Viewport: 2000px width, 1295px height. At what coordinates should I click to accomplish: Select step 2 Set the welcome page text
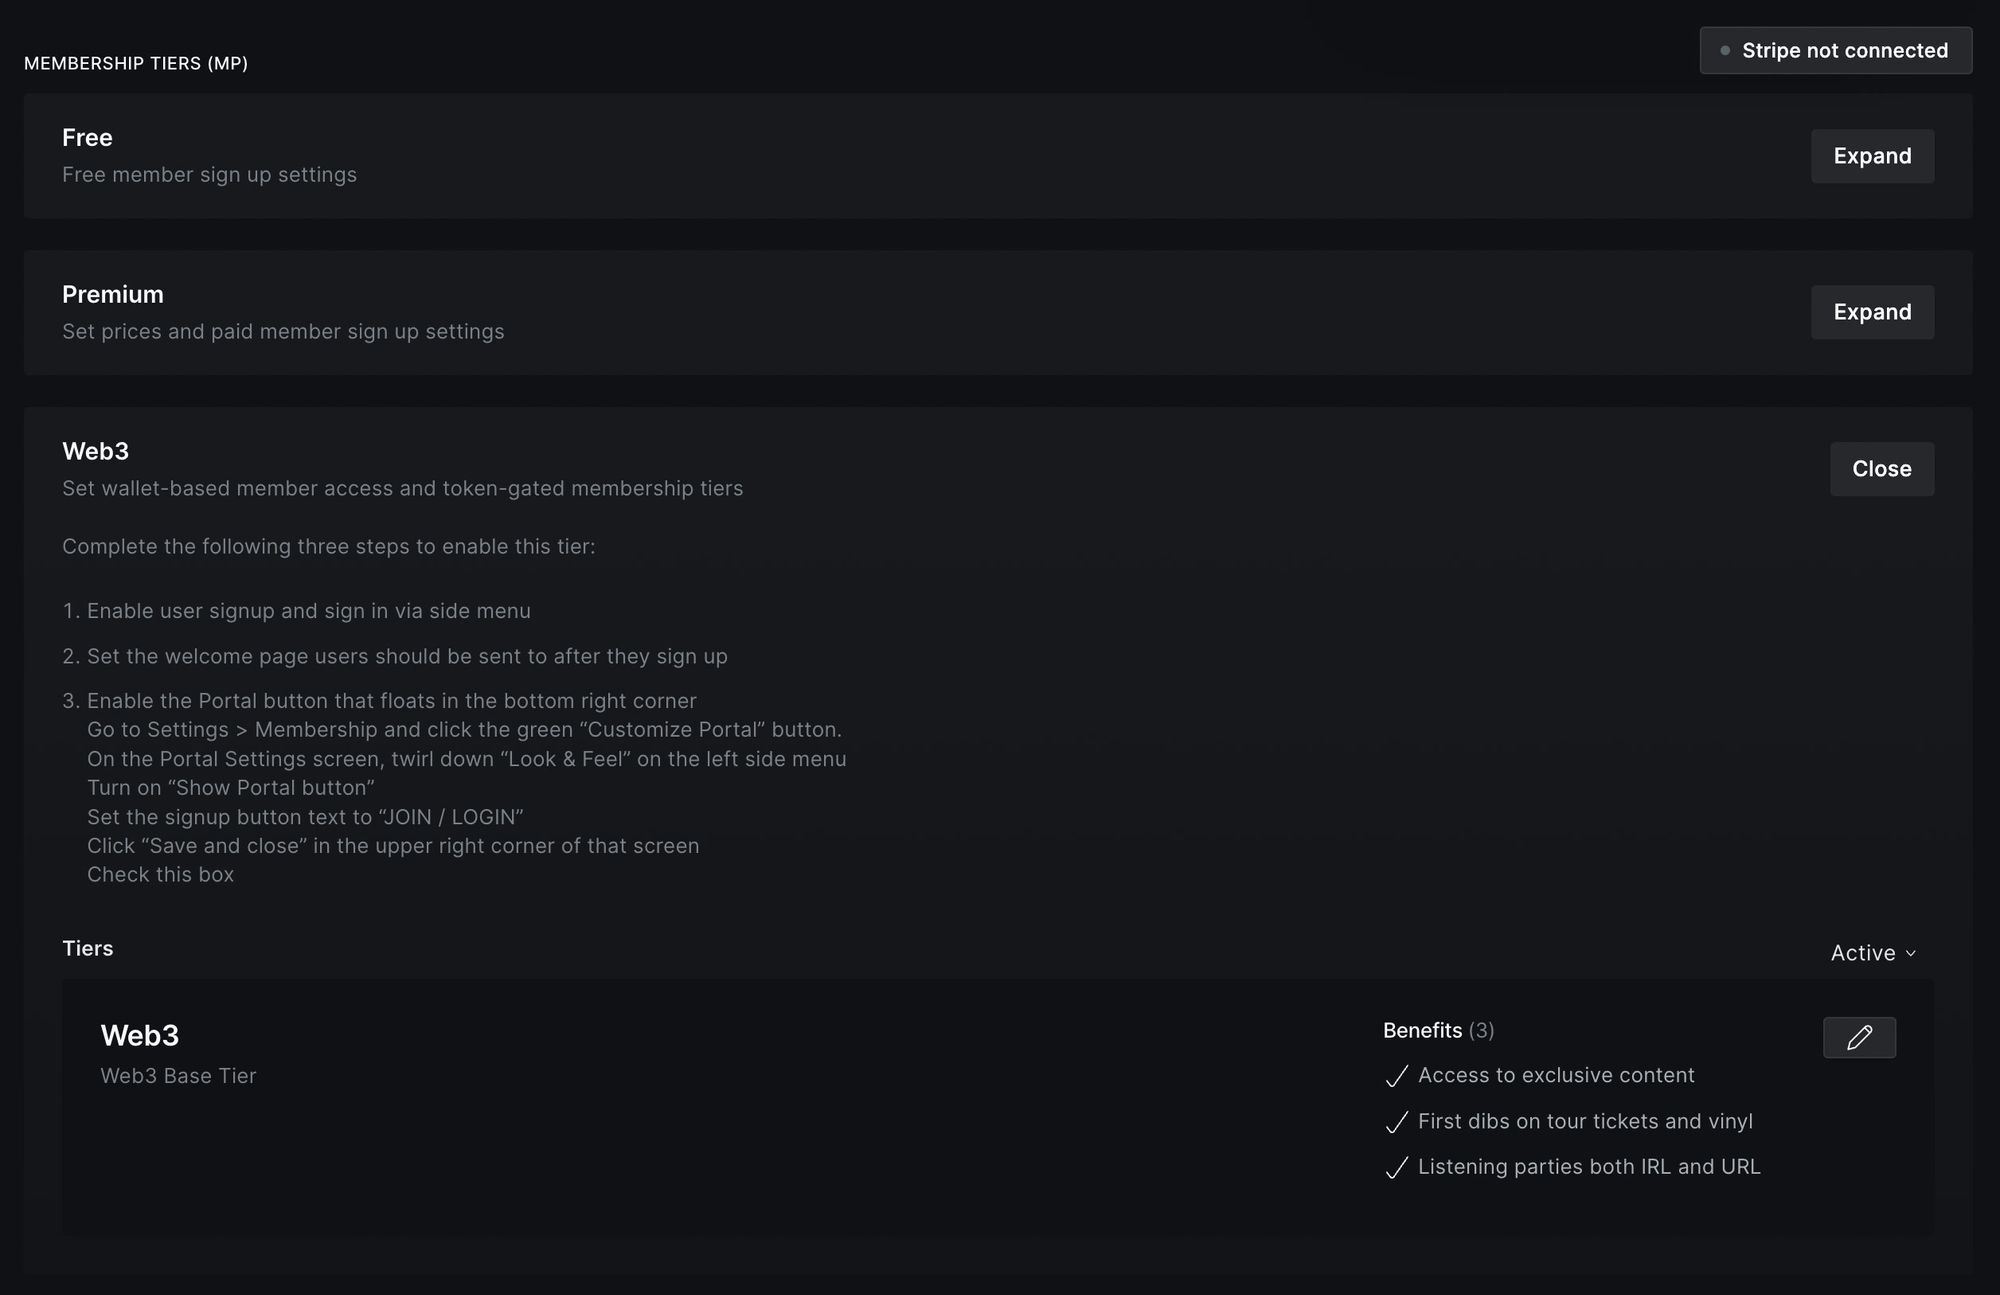[x=395, y=657]
